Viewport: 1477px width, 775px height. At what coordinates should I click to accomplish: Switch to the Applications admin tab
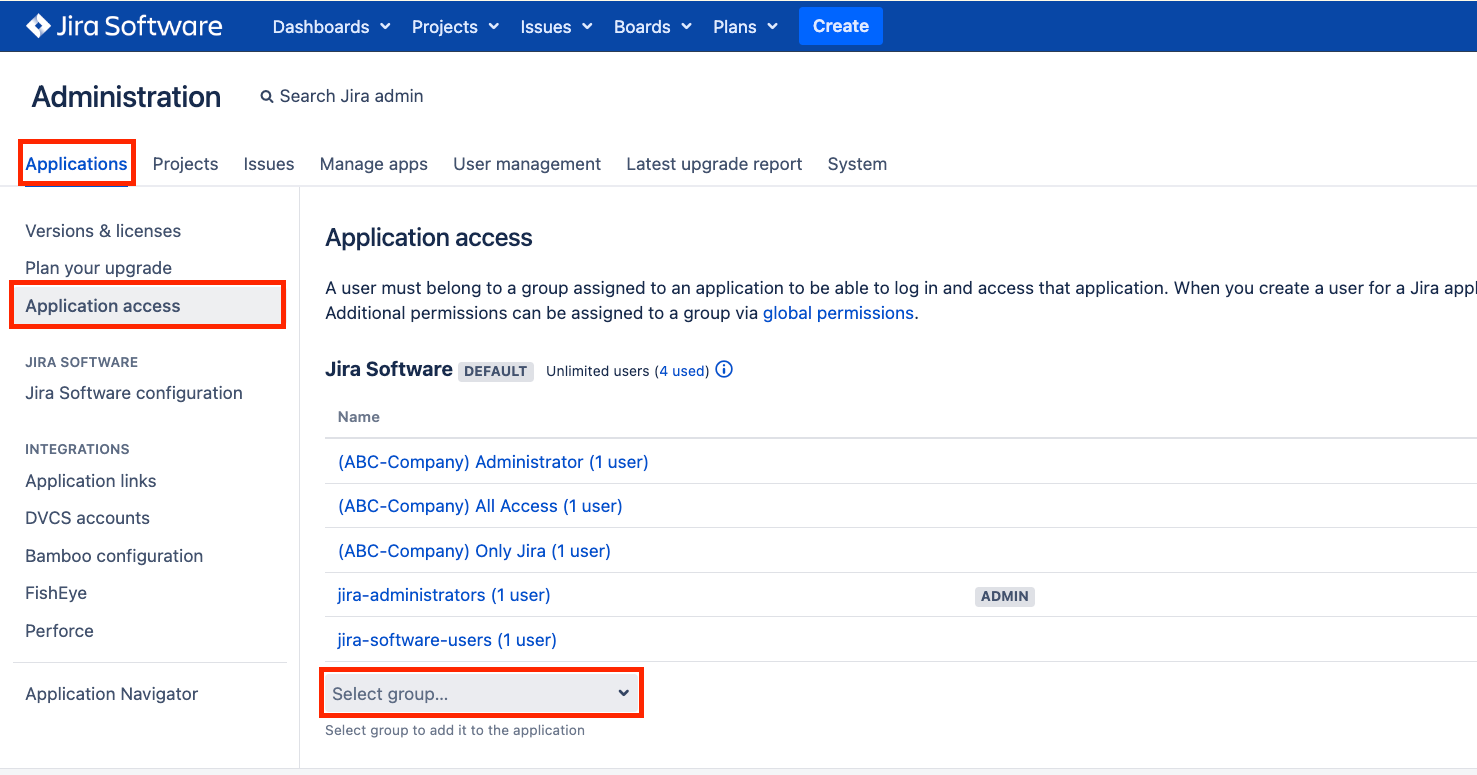(x=77, y=164)
